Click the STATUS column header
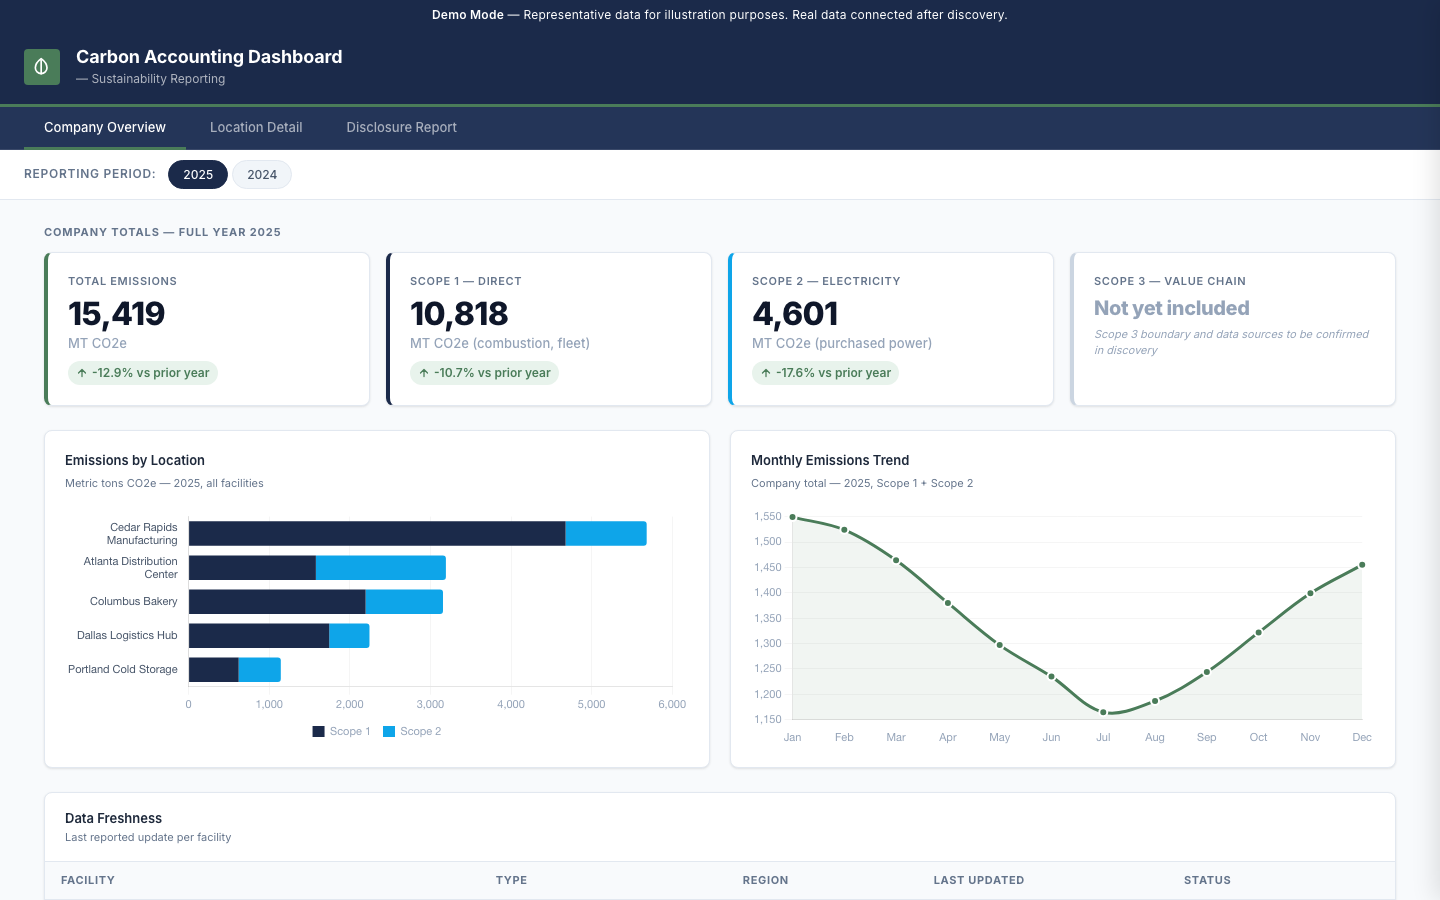The image size is (1440, 900). (1207, 880)
